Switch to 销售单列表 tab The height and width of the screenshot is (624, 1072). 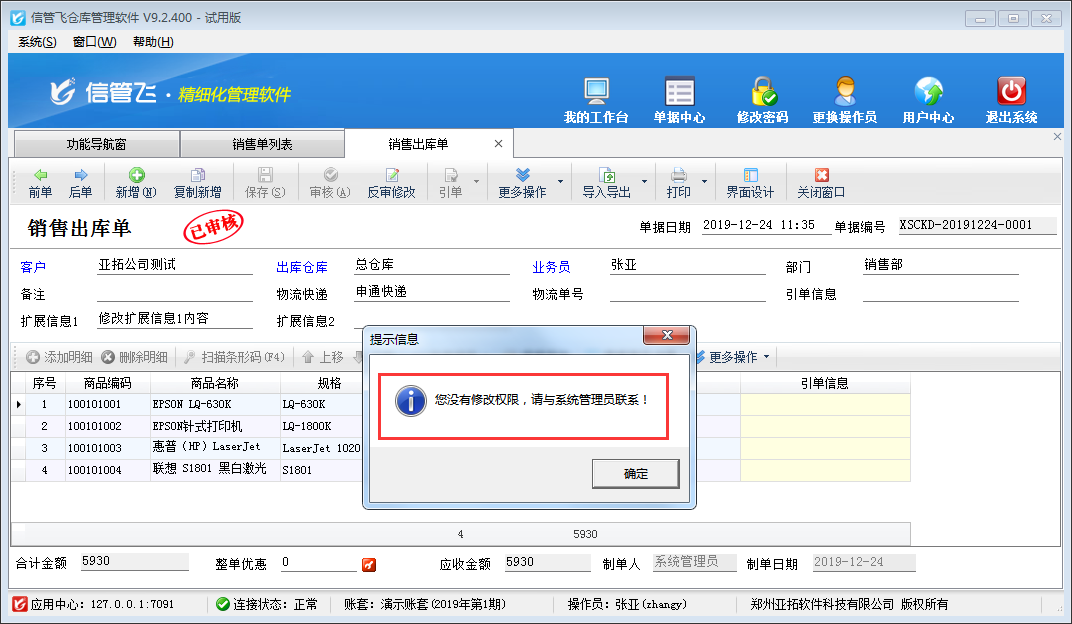pyautogui.click(x=262, y=144)
